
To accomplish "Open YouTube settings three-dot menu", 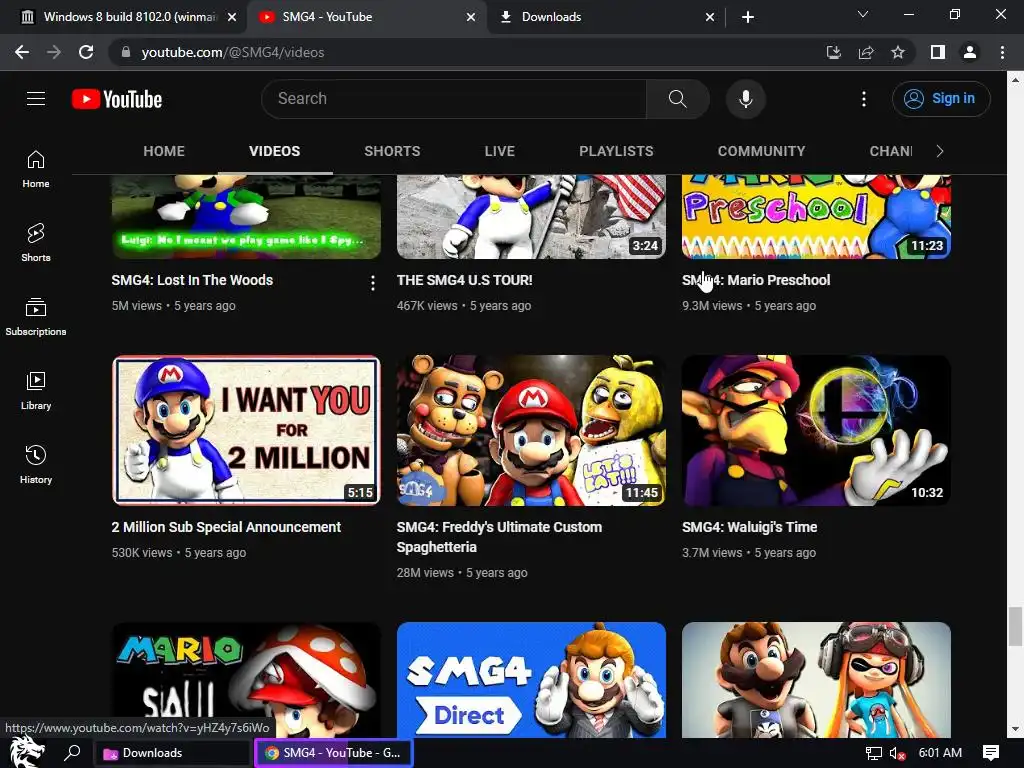I will click(x=863, y=99).
